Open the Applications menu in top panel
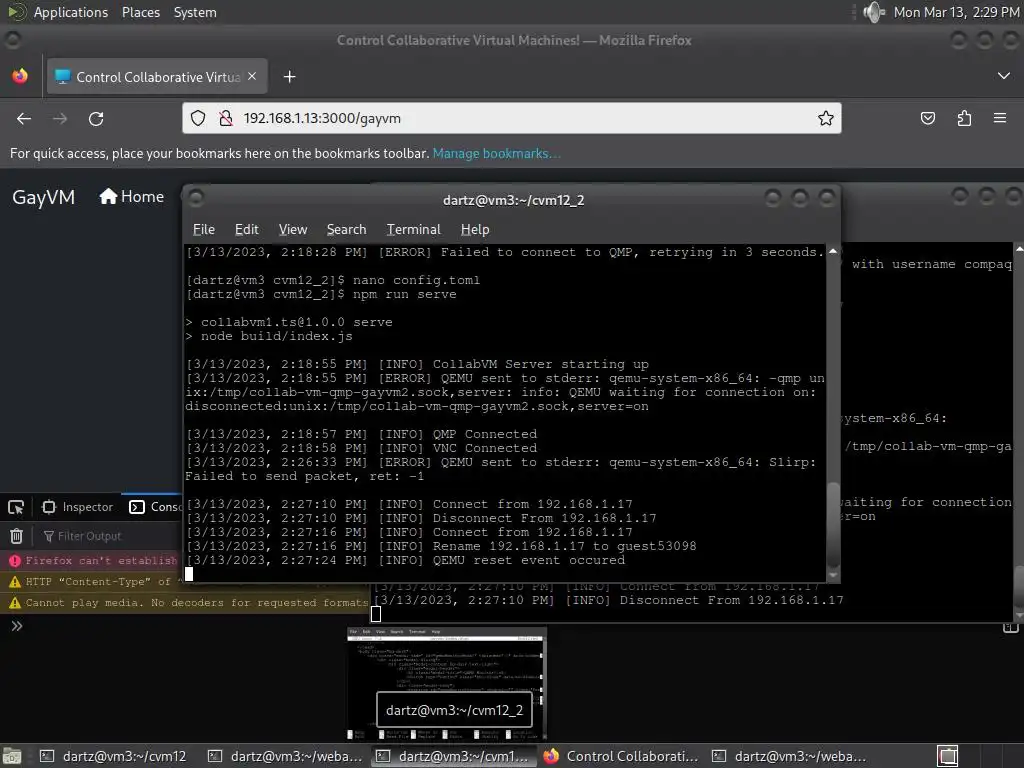The height and width of the screenshot is (768, 1024). point(71,12)
